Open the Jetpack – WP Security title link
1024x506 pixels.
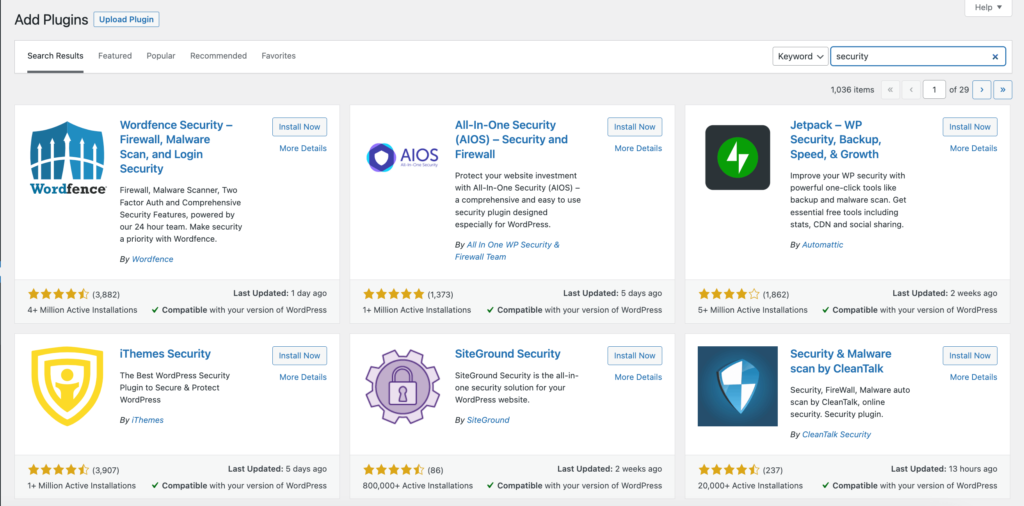pos(836,140)
